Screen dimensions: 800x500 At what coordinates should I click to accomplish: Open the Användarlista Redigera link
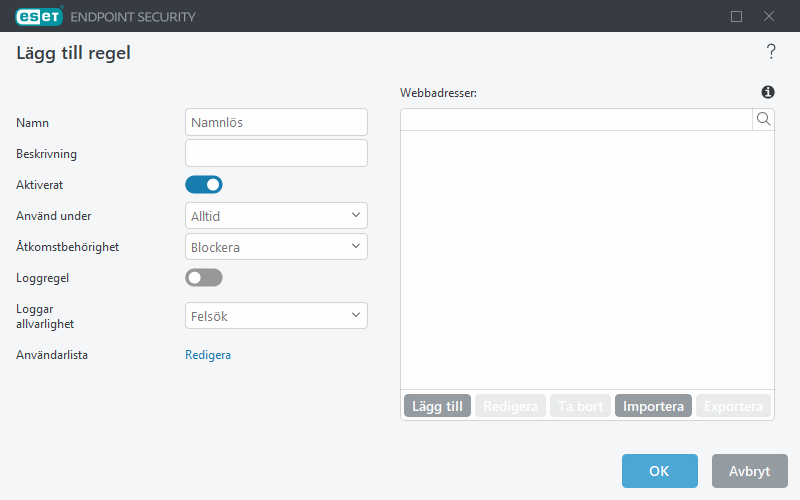208,355
